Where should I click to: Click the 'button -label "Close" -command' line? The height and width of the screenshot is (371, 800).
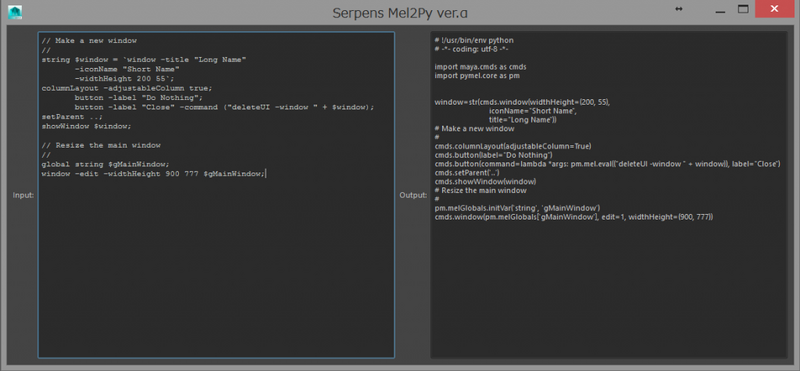(x=224, y=107)
